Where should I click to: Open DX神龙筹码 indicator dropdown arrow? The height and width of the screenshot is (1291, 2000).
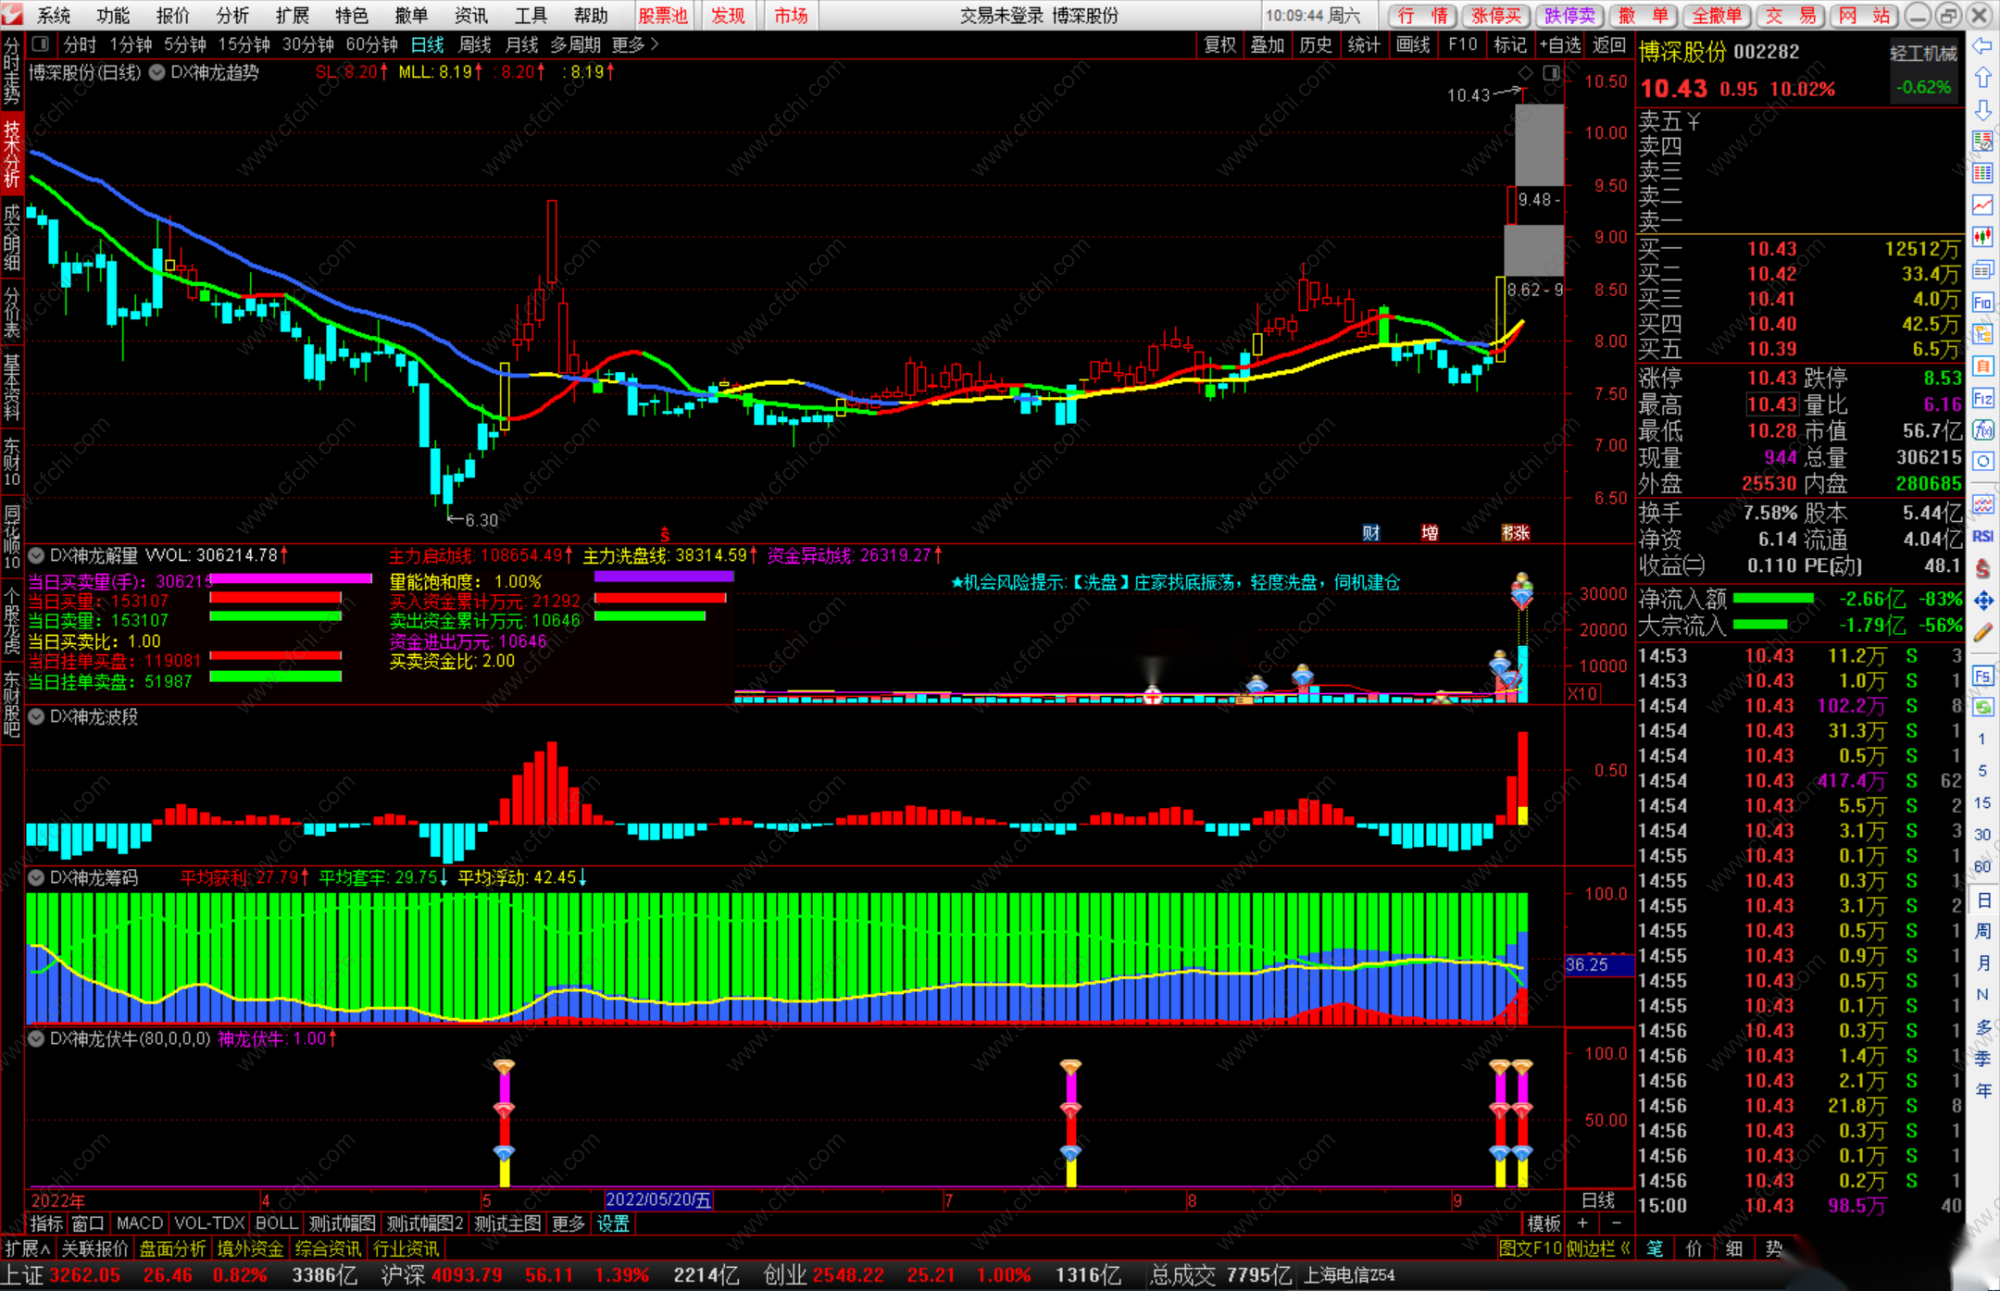(x=36, y=878)
